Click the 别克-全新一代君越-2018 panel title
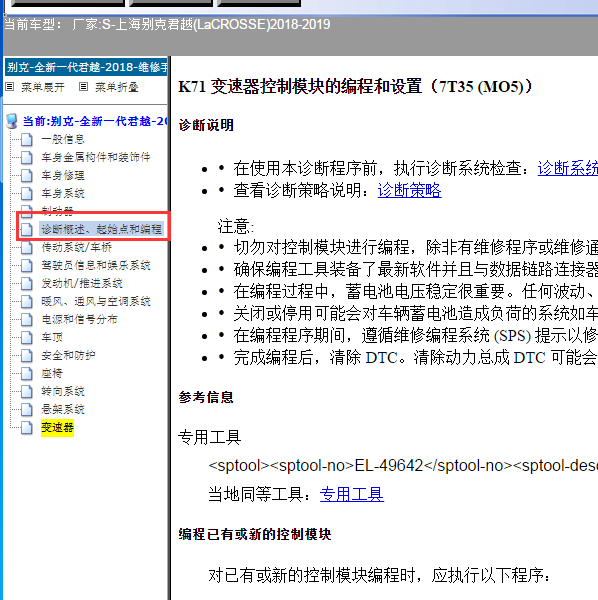The width and height of the screenshot is (598, 600). 86,67
